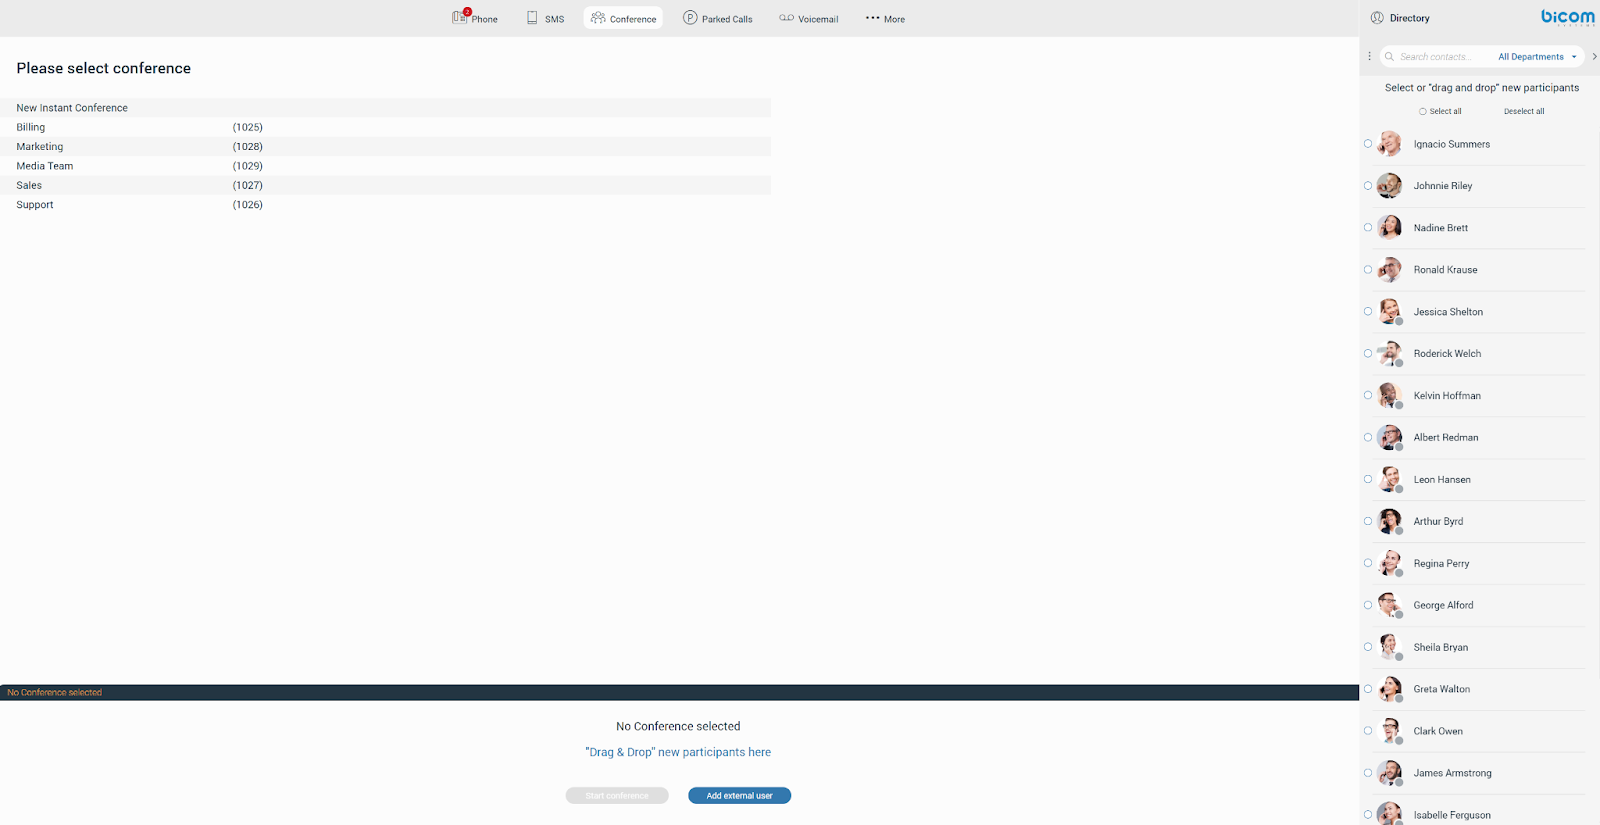Viewport: 1600px width, 825px height.
Task: Go to the Voicemail tab
Action: (x=809, y=18)
